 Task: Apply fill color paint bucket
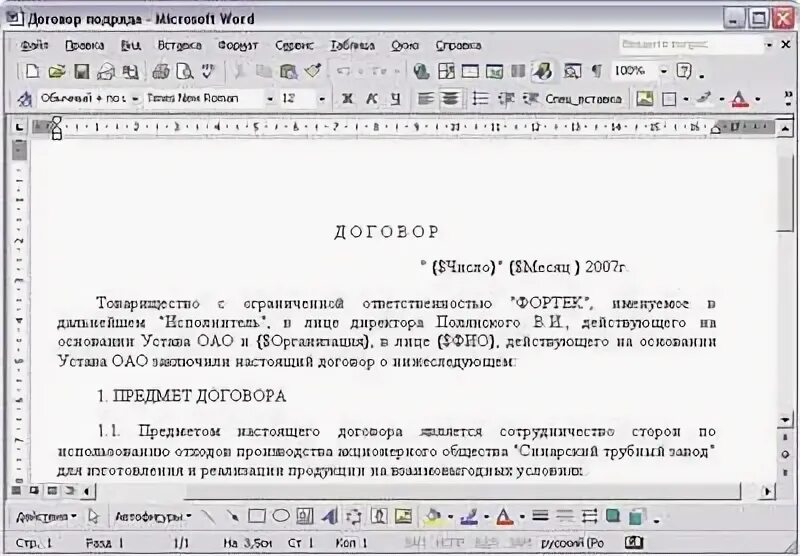pos(433,517)
